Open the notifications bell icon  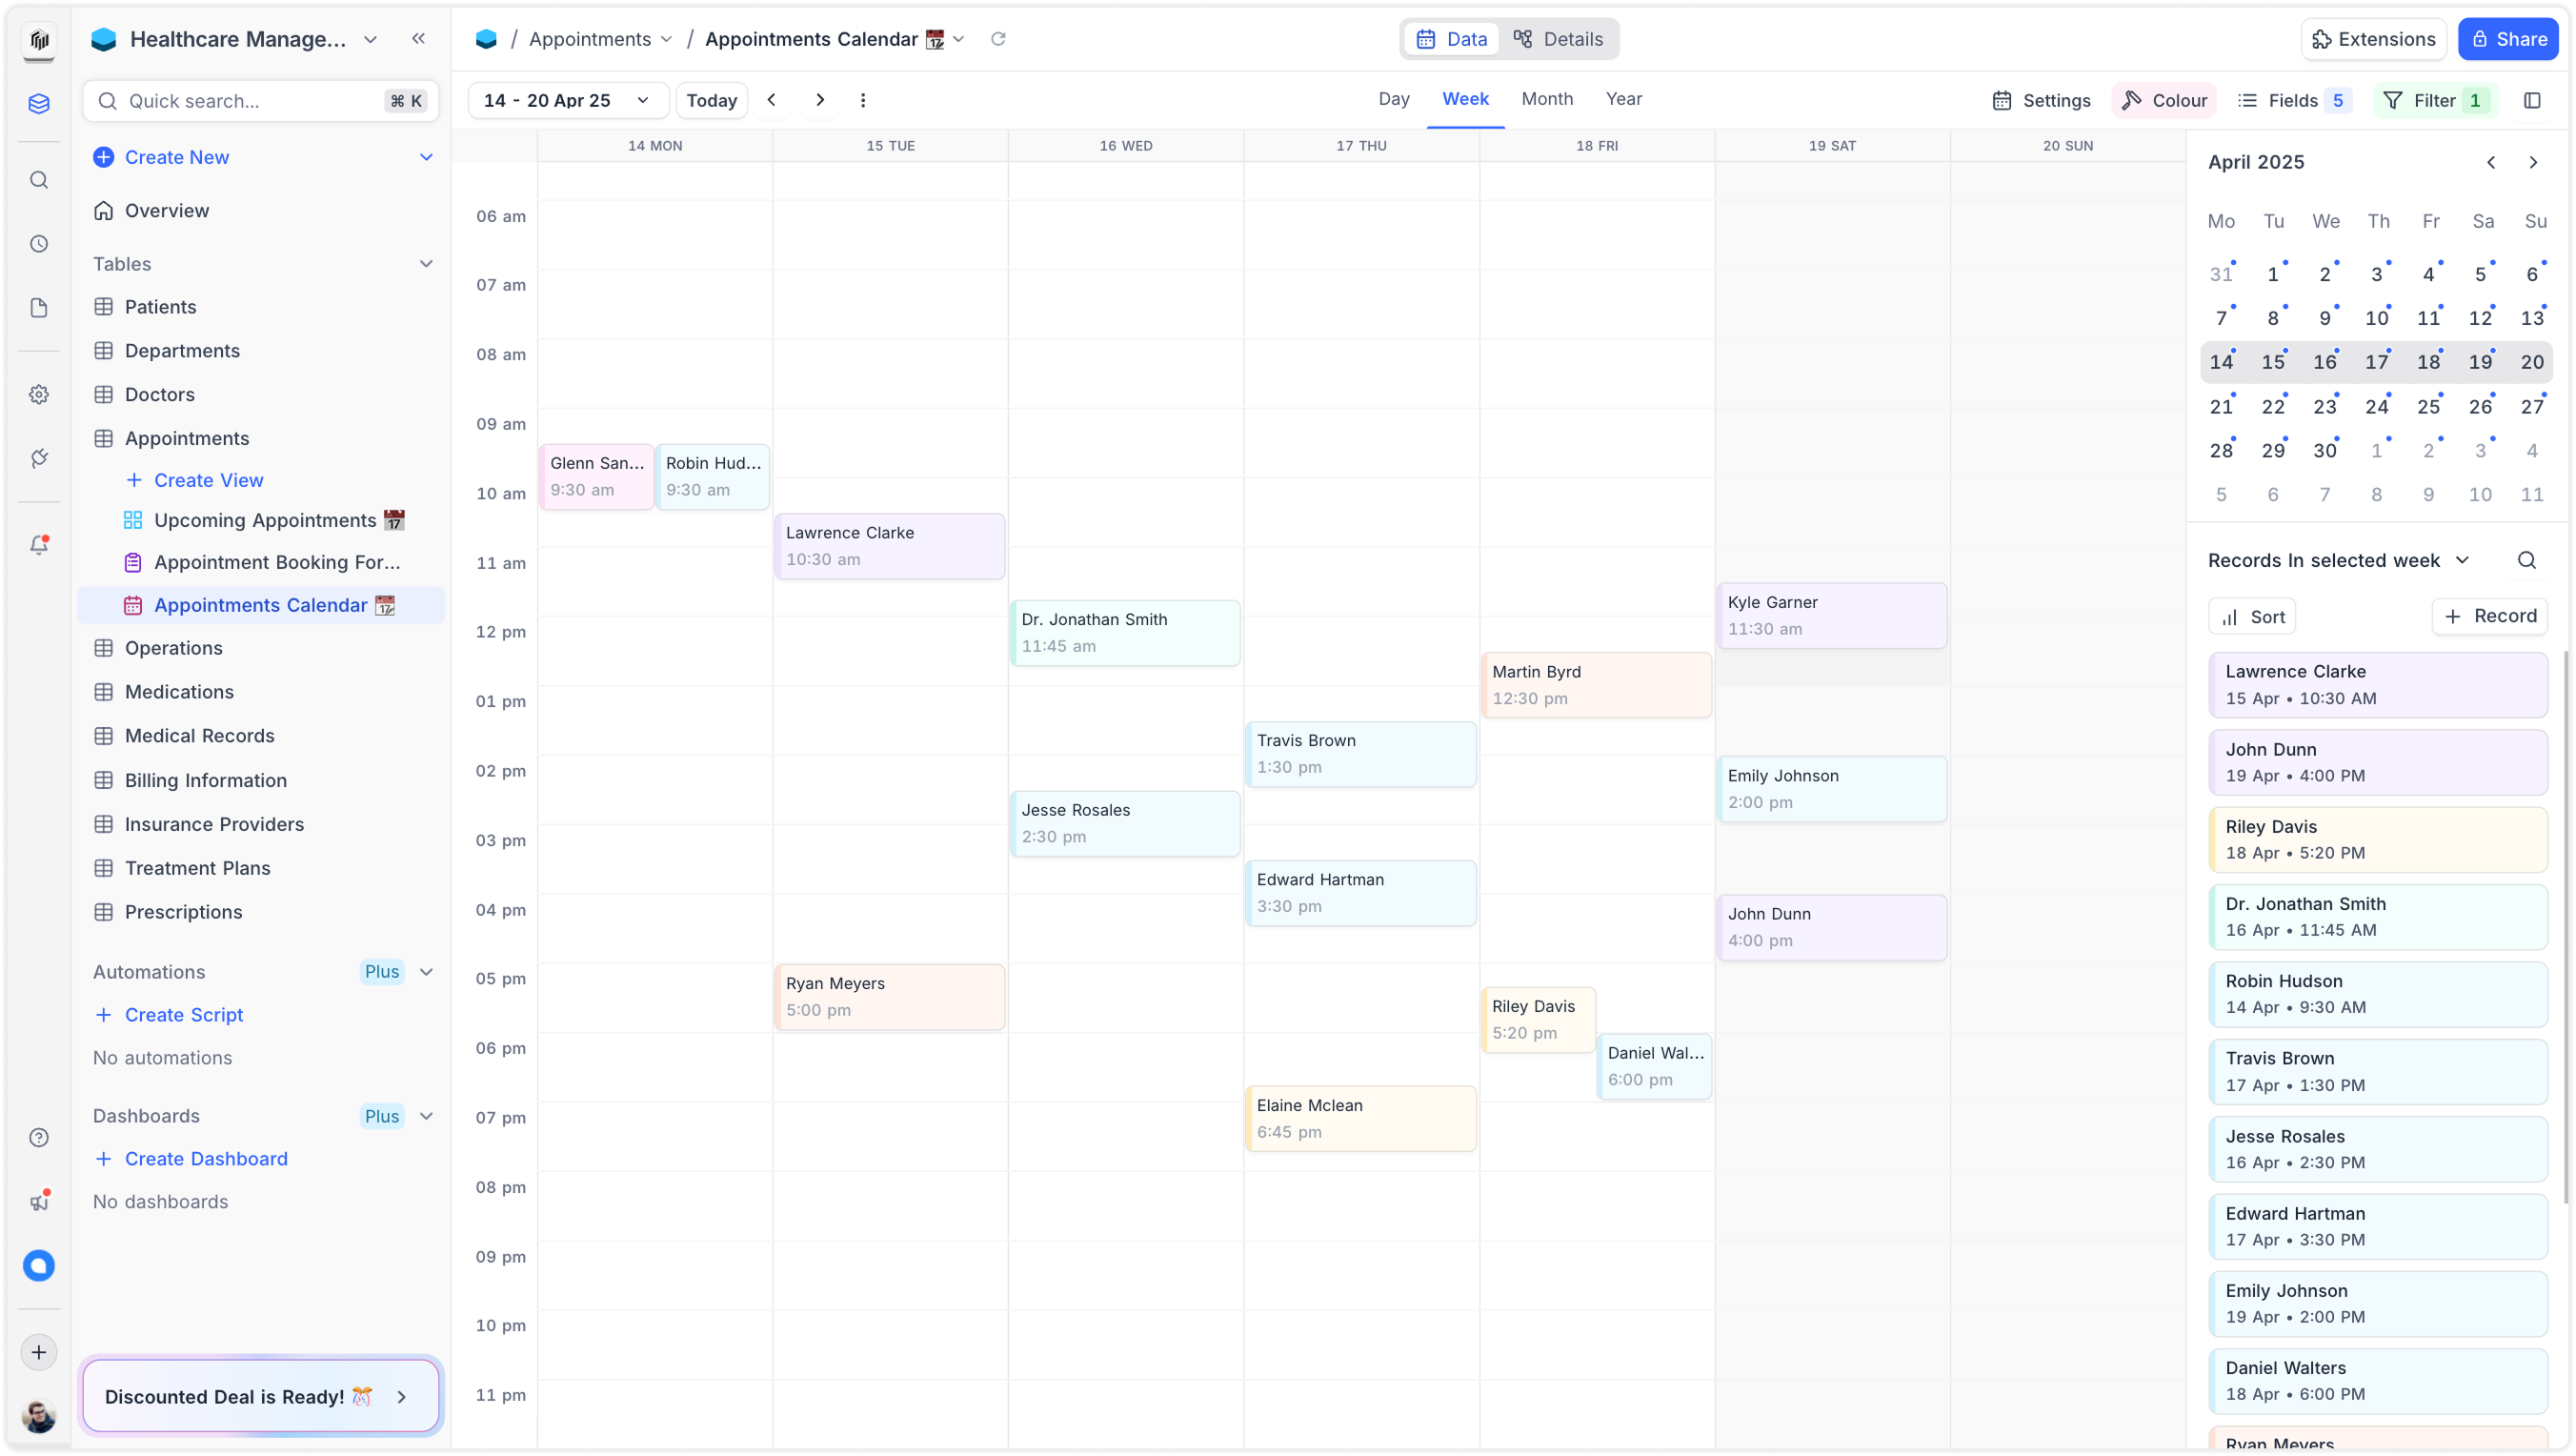(39, 545)
